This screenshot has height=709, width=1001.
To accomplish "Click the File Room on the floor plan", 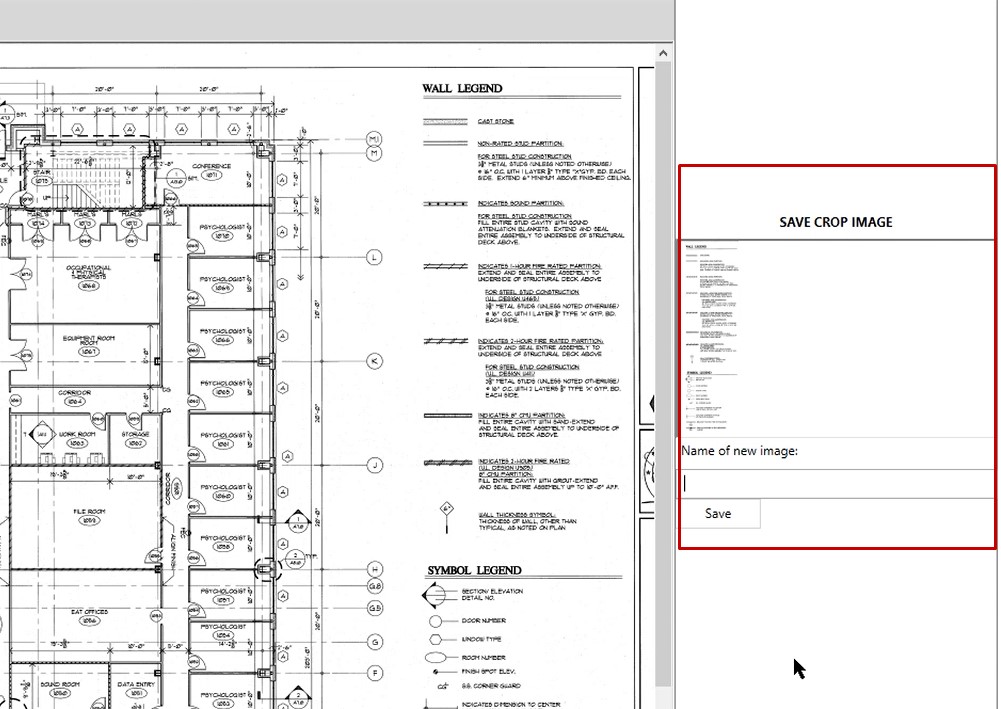I will point(88,515).
